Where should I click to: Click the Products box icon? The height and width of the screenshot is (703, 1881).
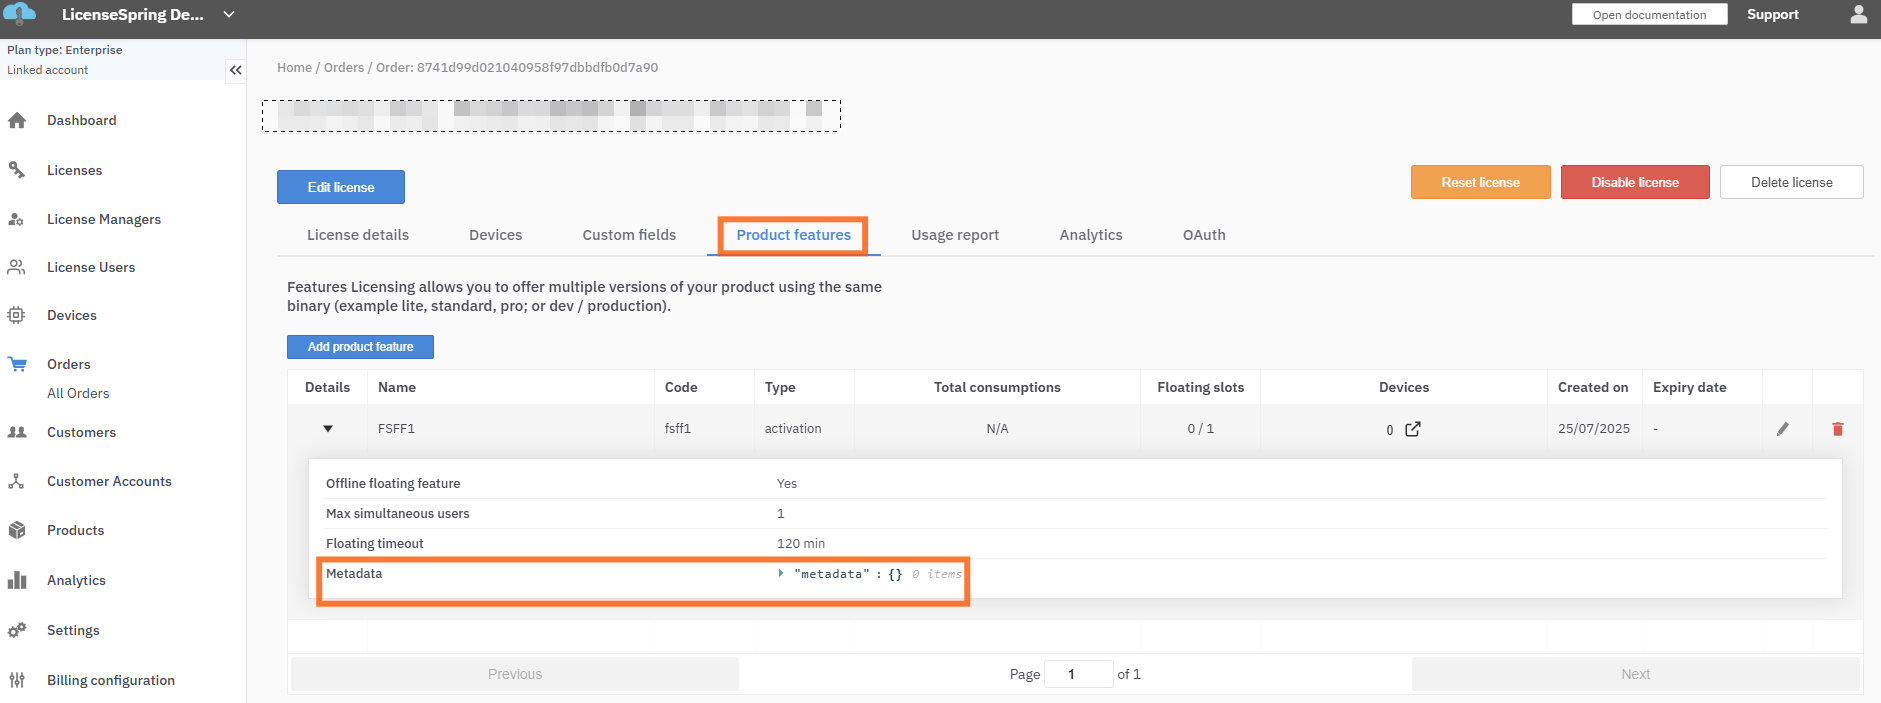pyautogui.click(x=17, y=530)
